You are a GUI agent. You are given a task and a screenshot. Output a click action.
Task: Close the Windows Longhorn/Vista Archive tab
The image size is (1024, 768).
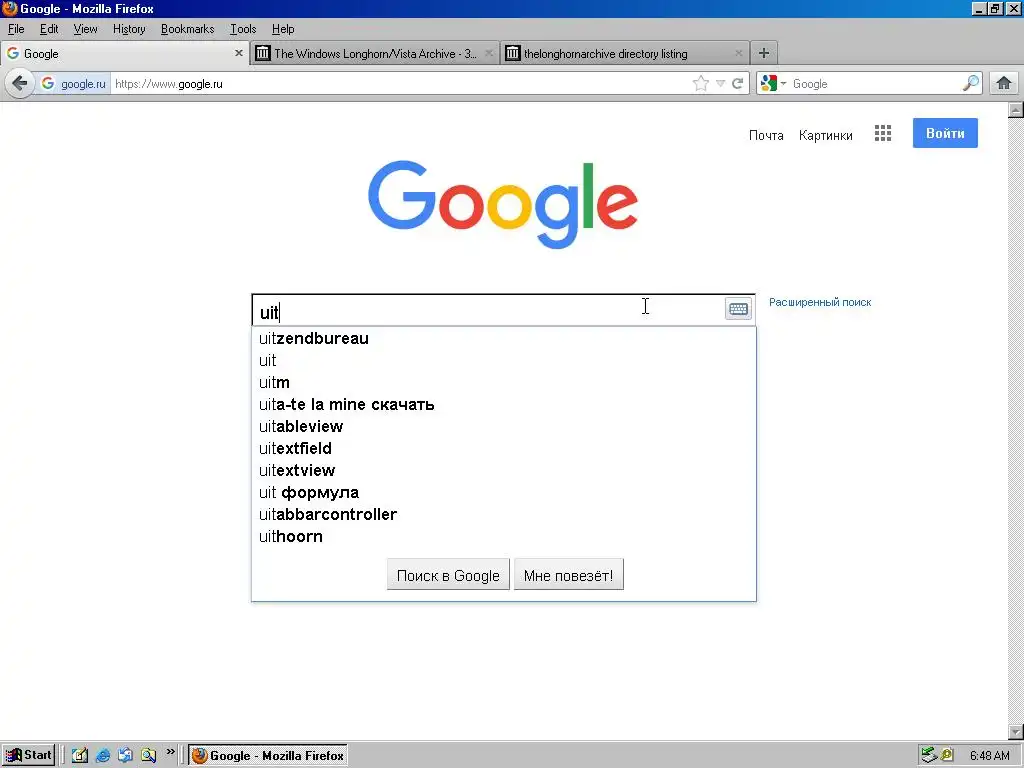pyautogui.click(x=488, y=54)
